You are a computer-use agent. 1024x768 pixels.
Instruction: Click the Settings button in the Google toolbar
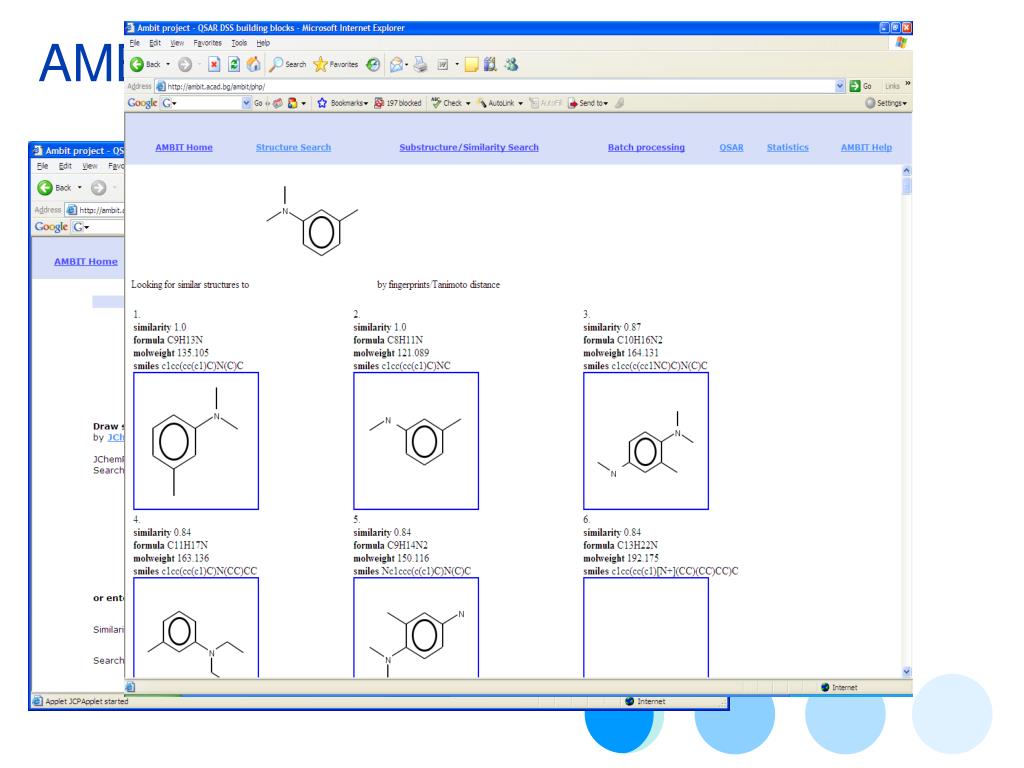(886, 103)
